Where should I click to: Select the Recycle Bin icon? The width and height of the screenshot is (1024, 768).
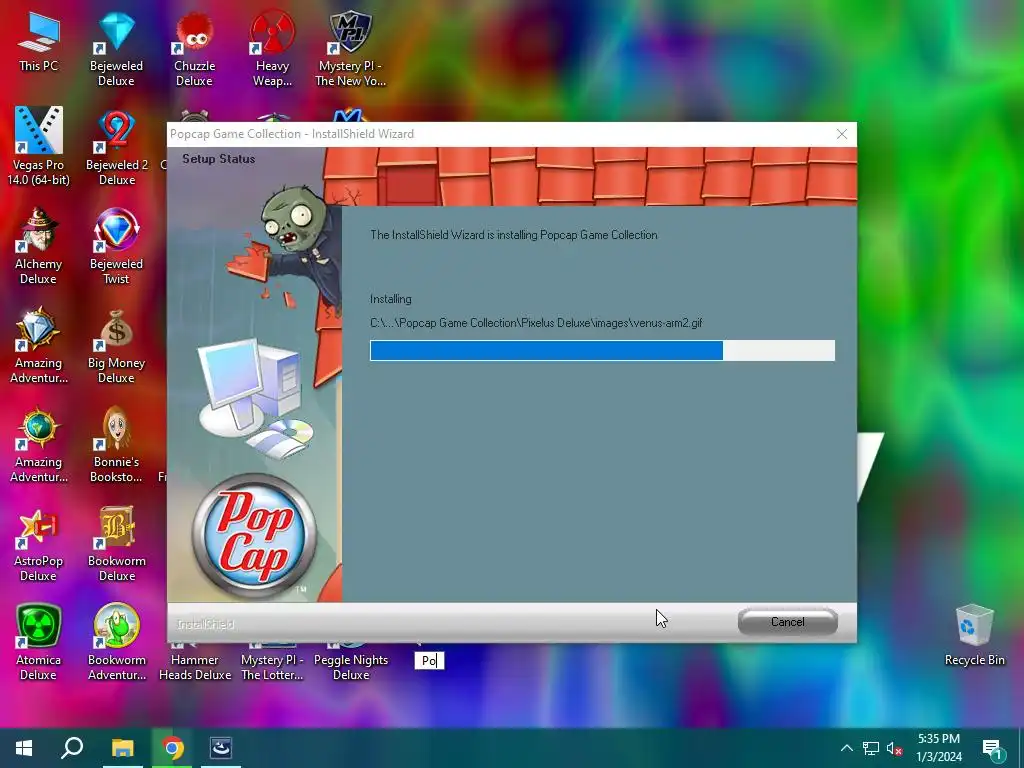(974, 635)
